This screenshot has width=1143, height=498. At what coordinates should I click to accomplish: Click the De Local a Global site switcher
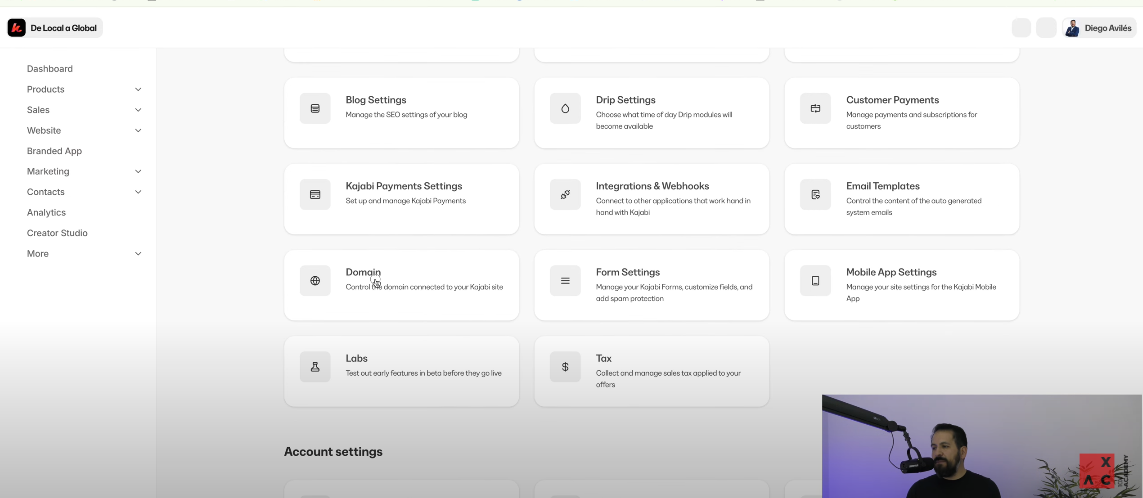(x=55, y=28)
